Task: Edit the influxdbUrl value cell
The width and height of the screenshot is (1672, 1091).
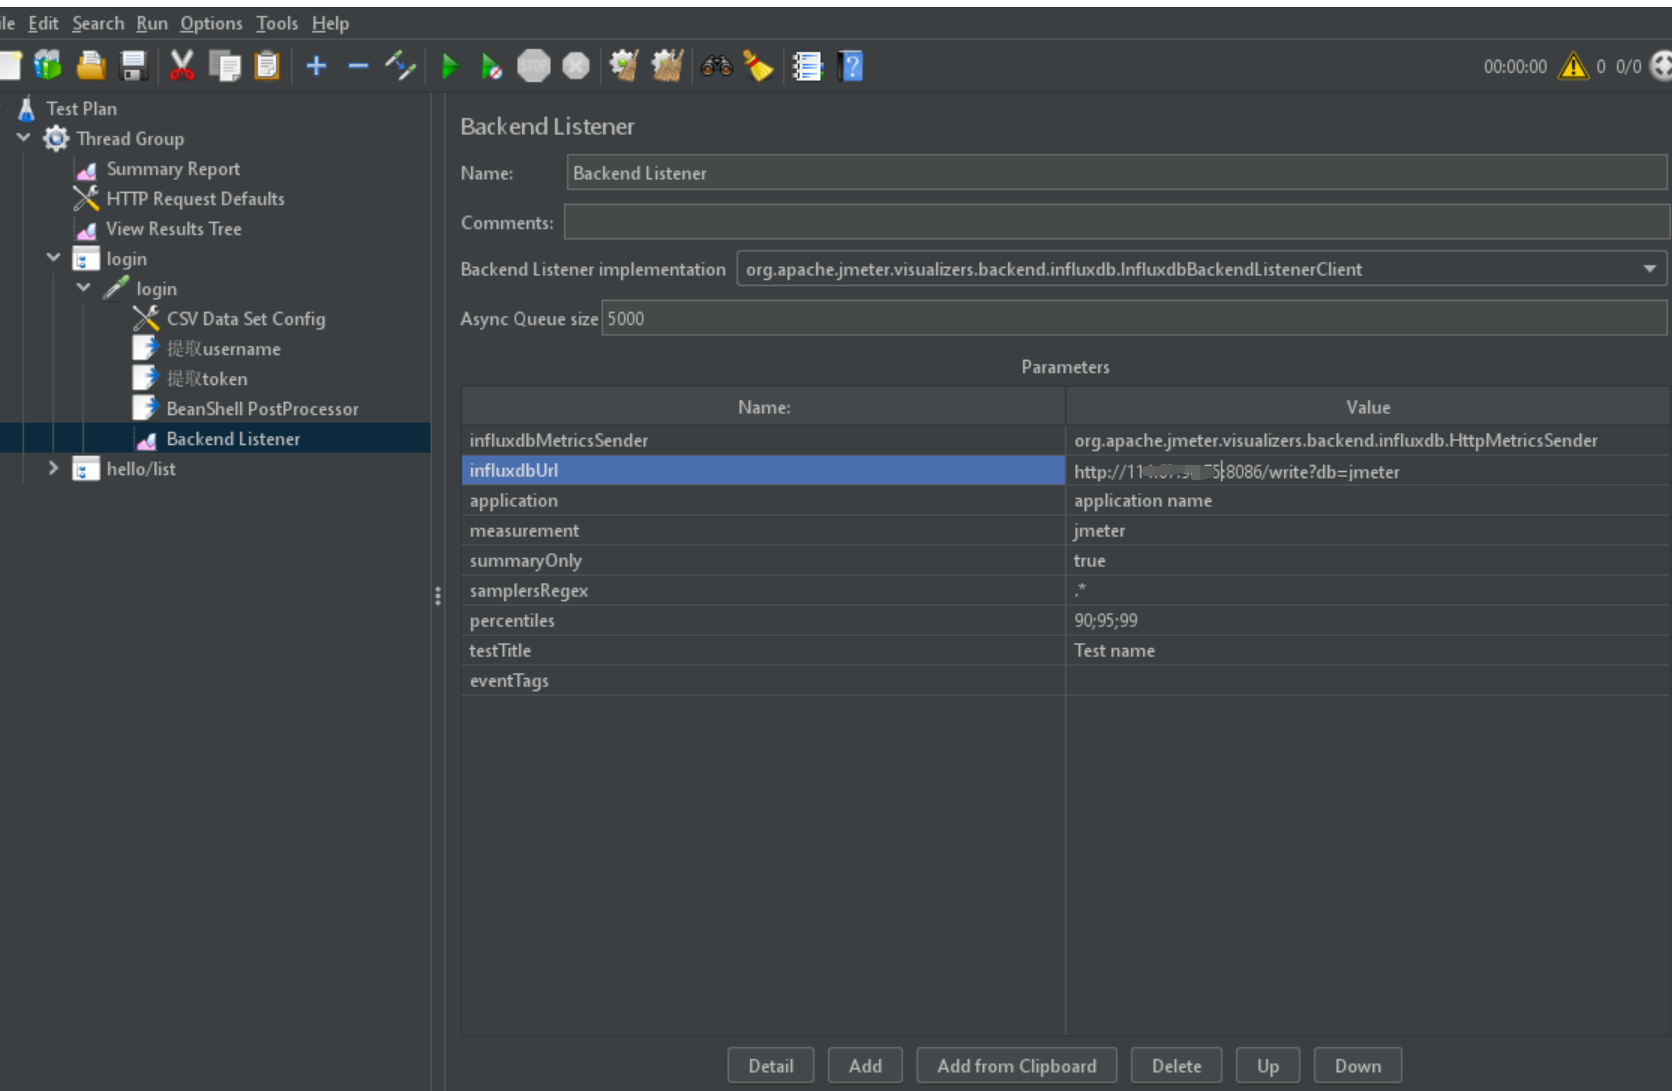Action: 1368,471
